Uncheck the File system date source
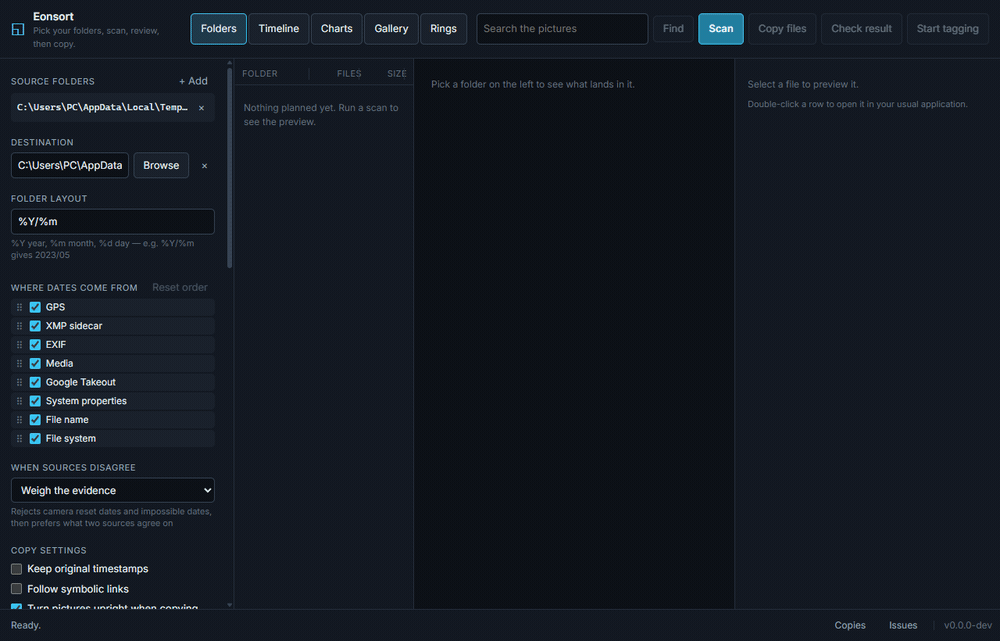This screenshot has height=641, width=1000. (x=35, y=439)
